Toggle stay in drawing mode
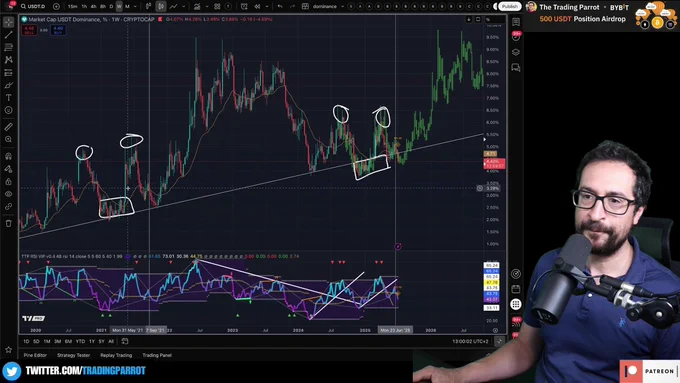Screen dimensions: 680x383 (9, 169)
